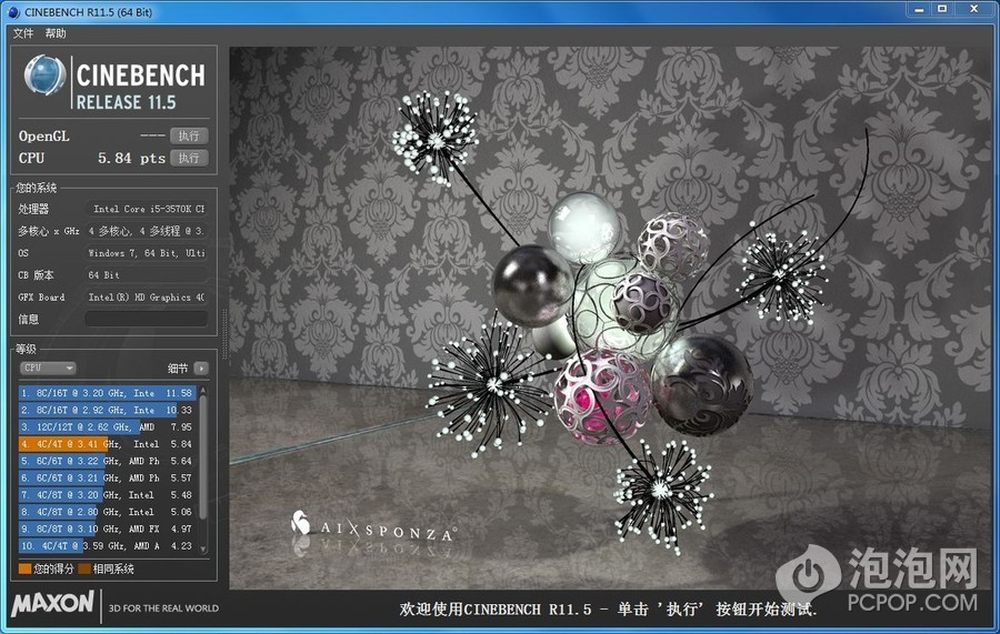Click the 细节 details arrow button
Viewport: 1000px width, 634px height.
(x=201, y=368)
